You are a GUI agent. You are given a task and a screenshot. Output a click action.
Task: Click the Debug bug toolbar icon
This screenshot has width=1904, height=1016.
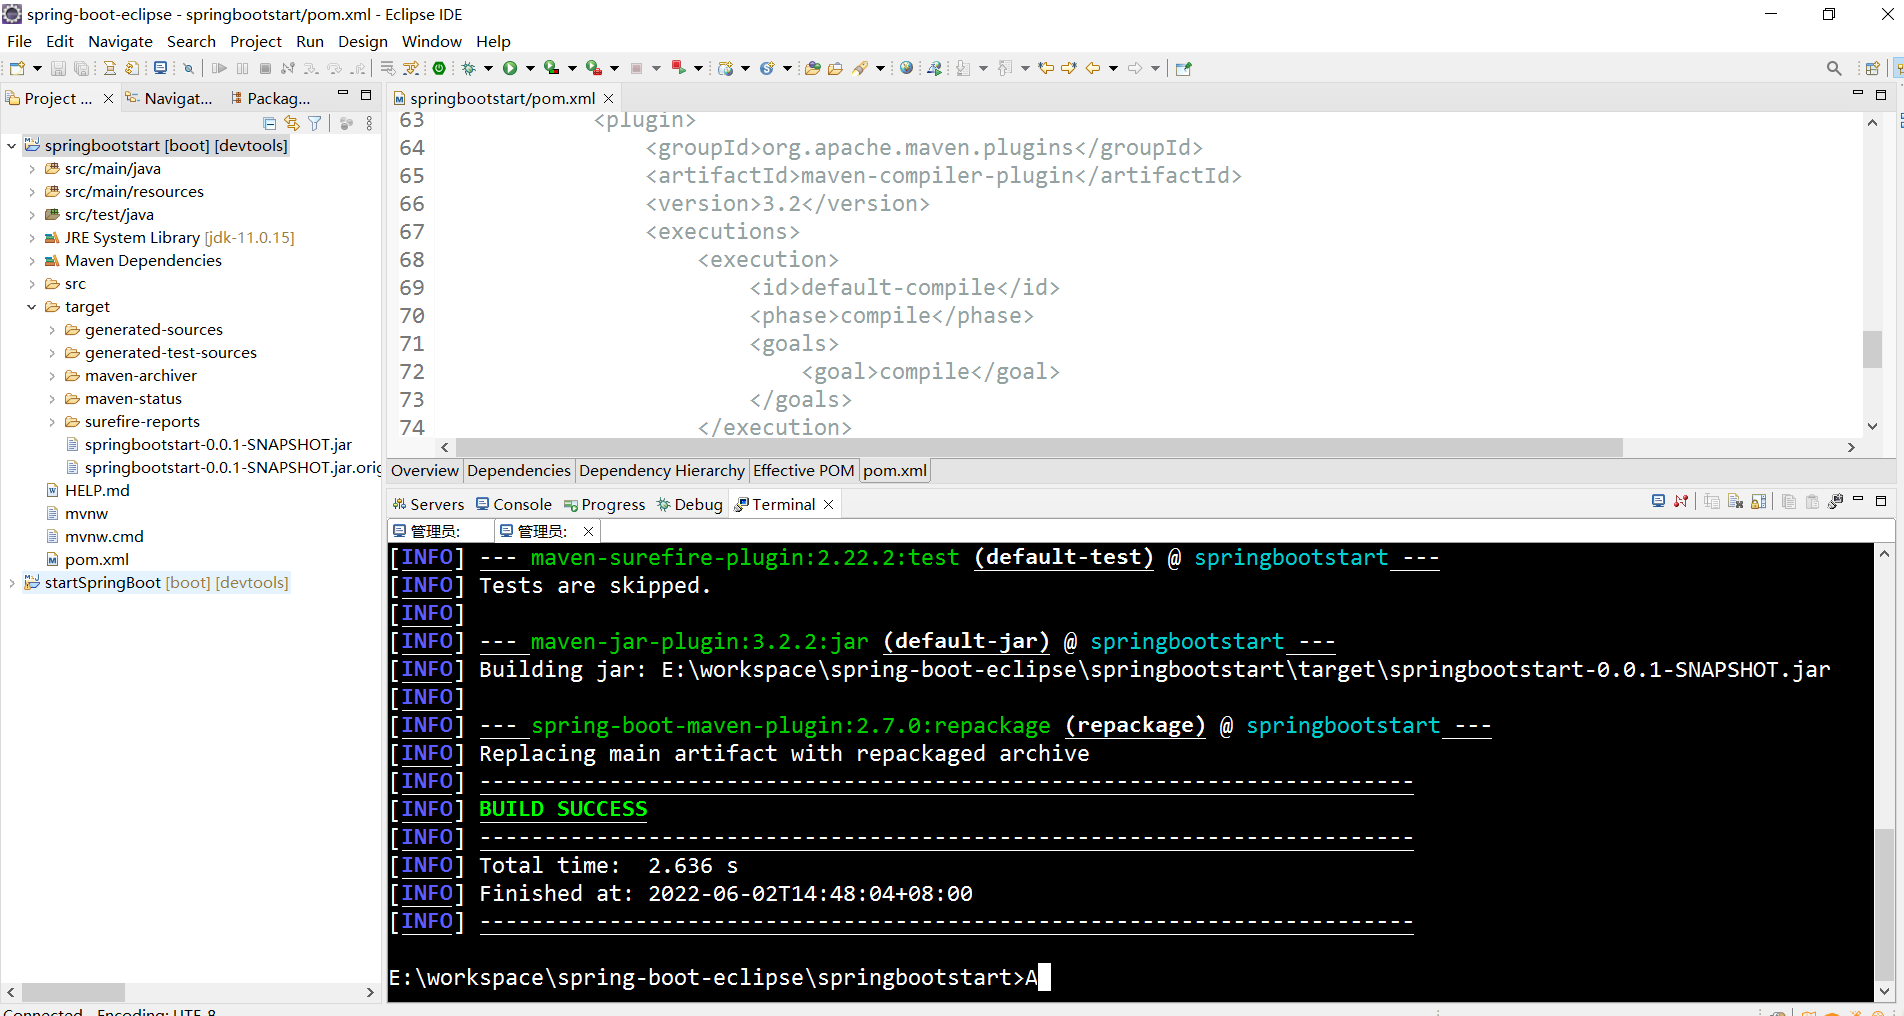pos(468,68)
